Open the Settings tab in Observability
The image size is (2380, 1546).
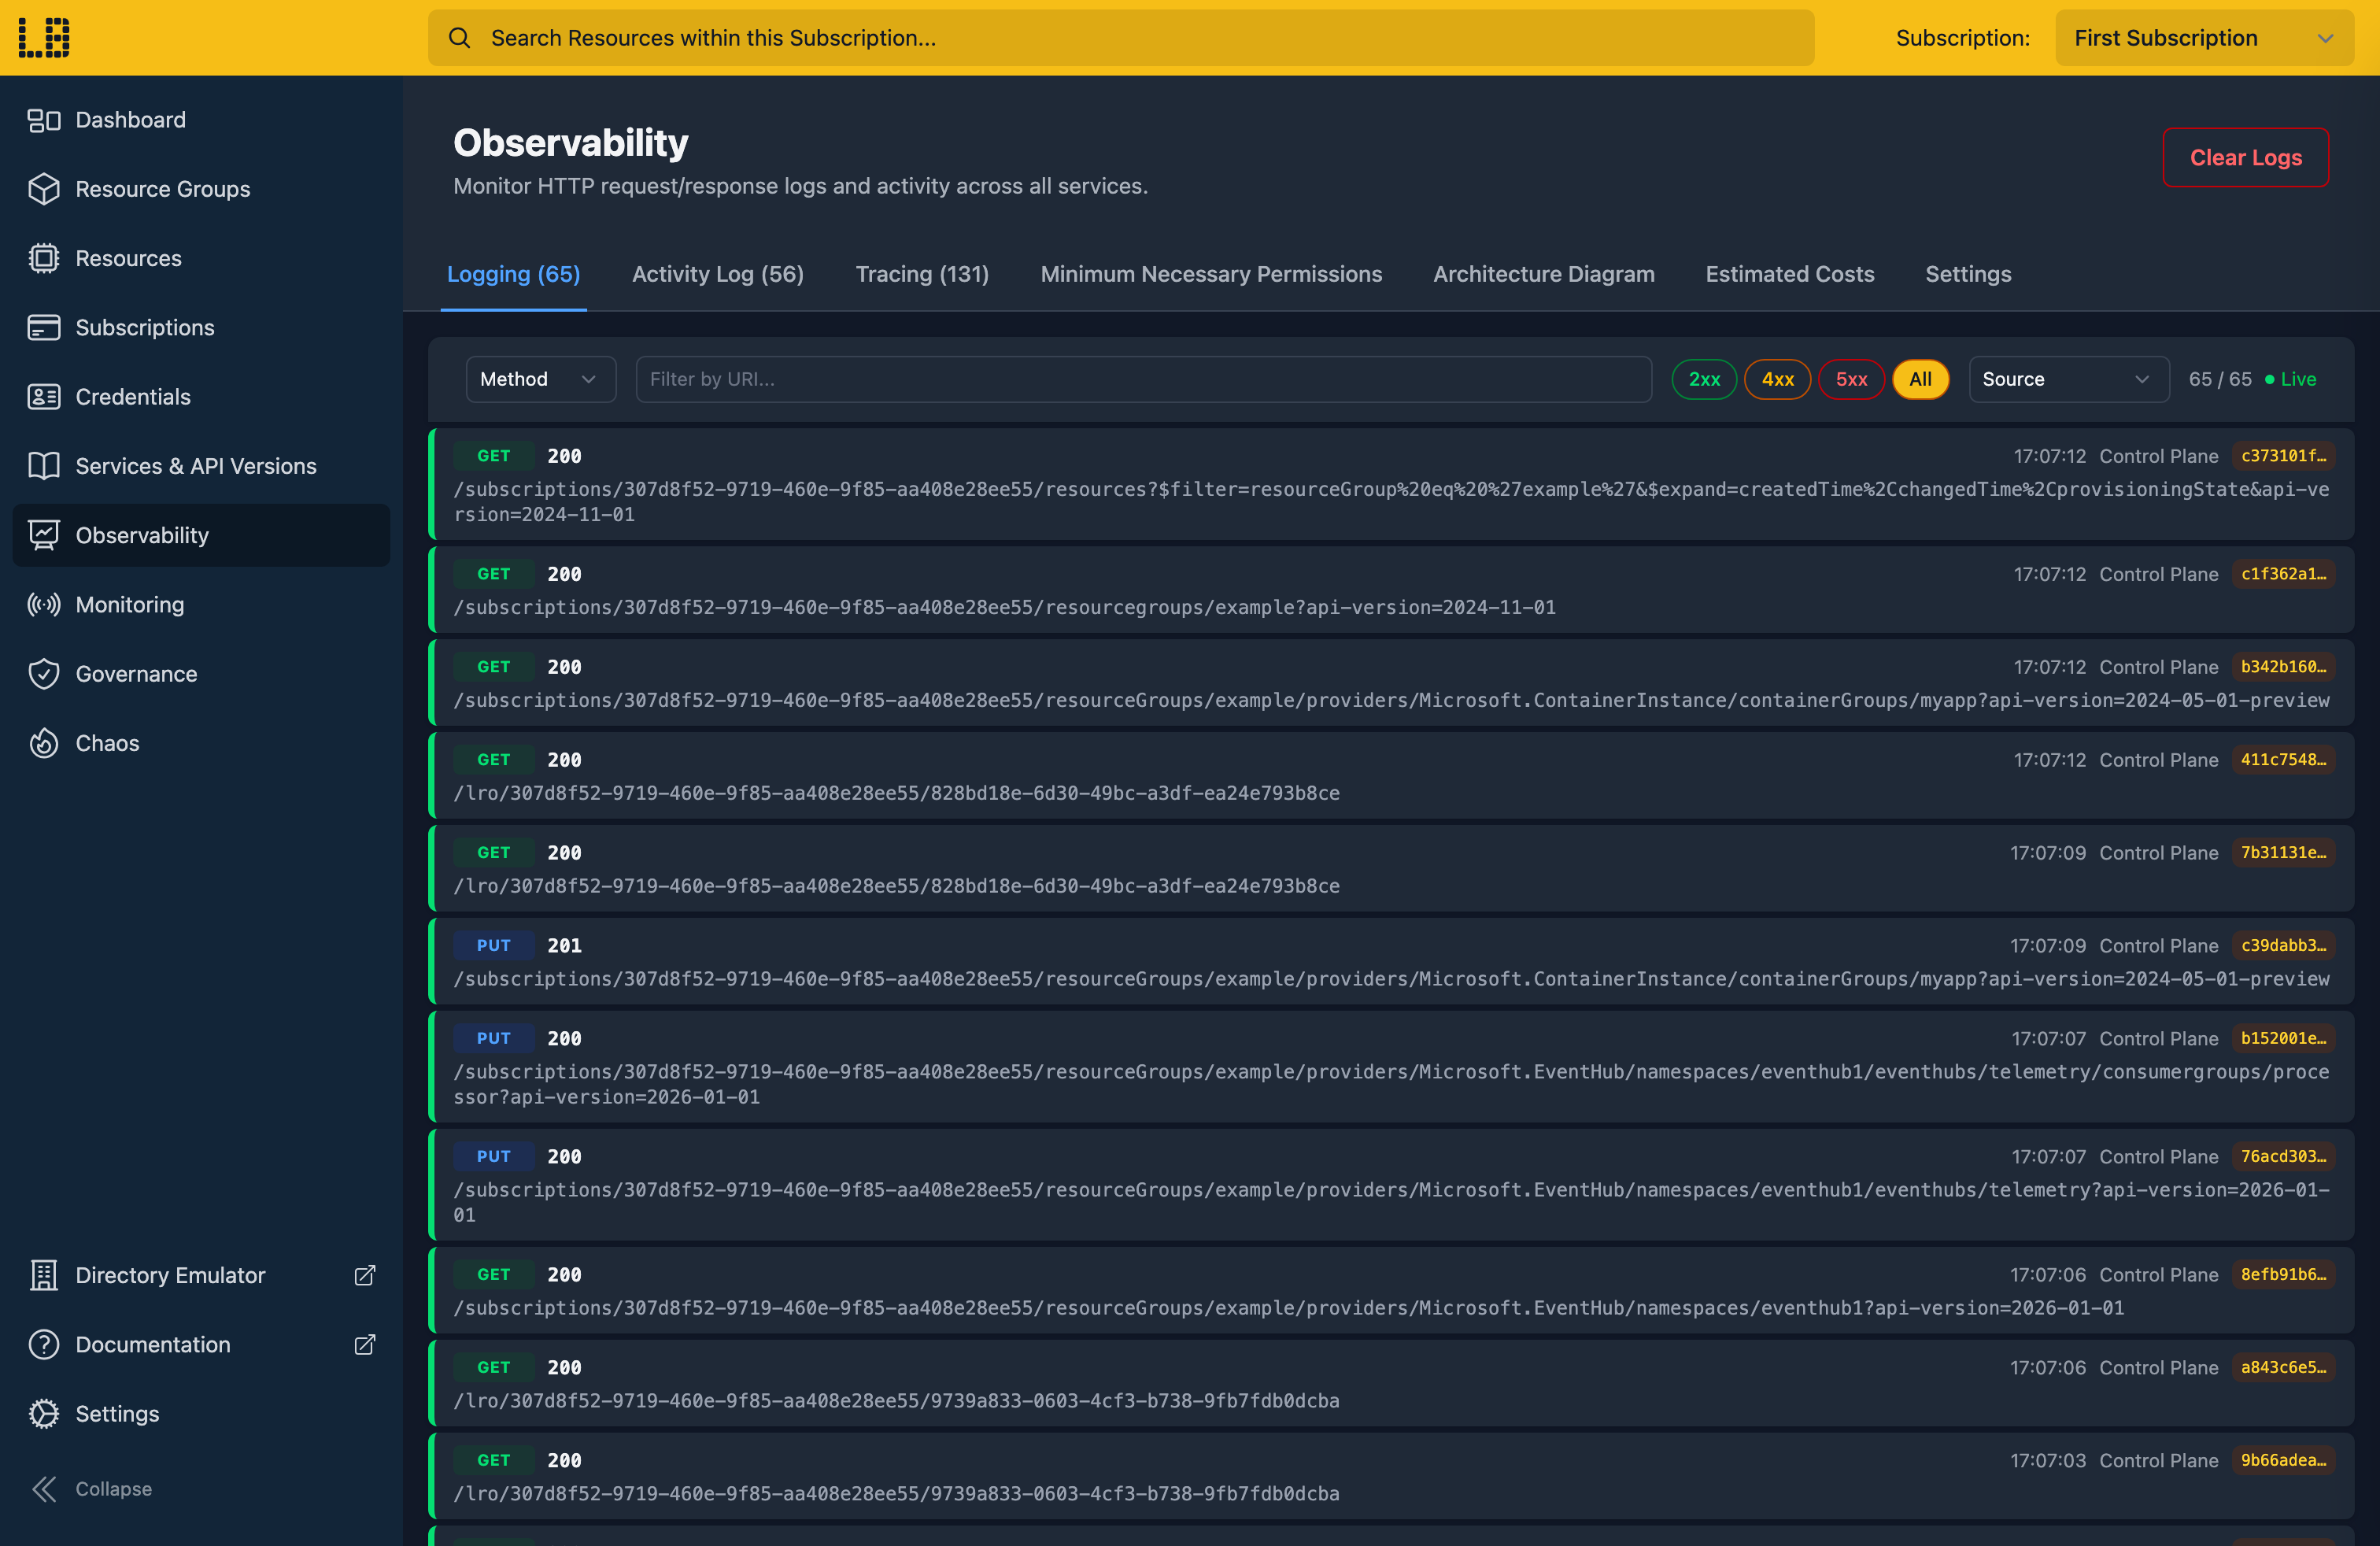coord(1967,274)
